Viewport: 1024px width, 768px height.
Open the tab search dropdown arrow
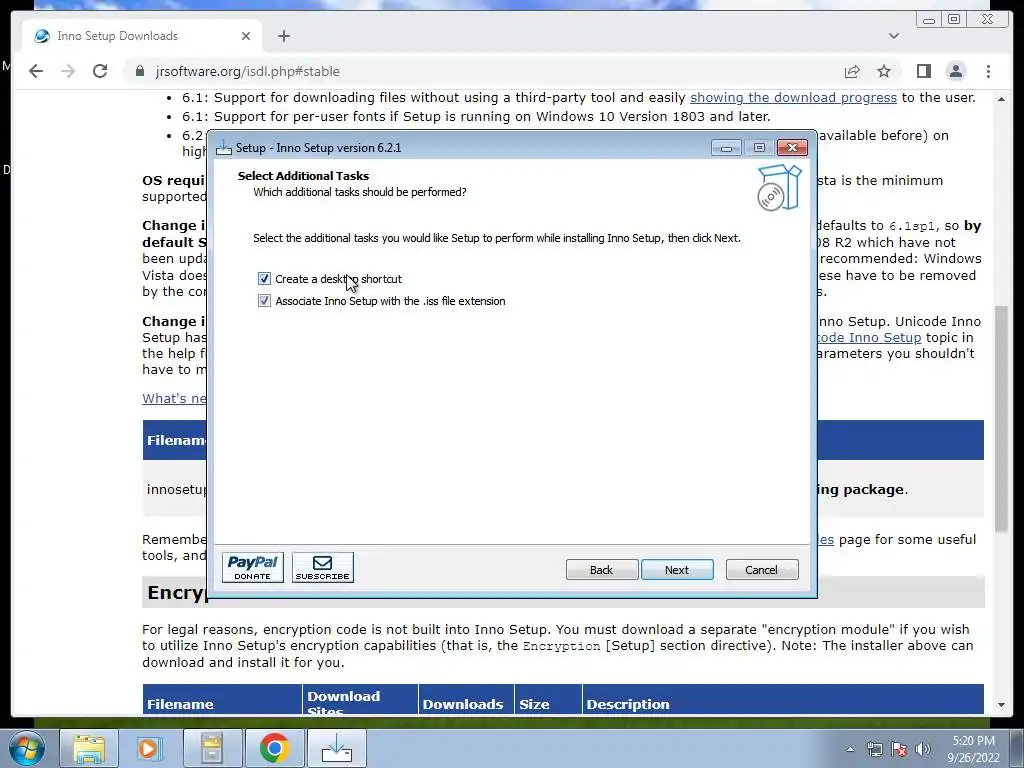click(893, 36)
